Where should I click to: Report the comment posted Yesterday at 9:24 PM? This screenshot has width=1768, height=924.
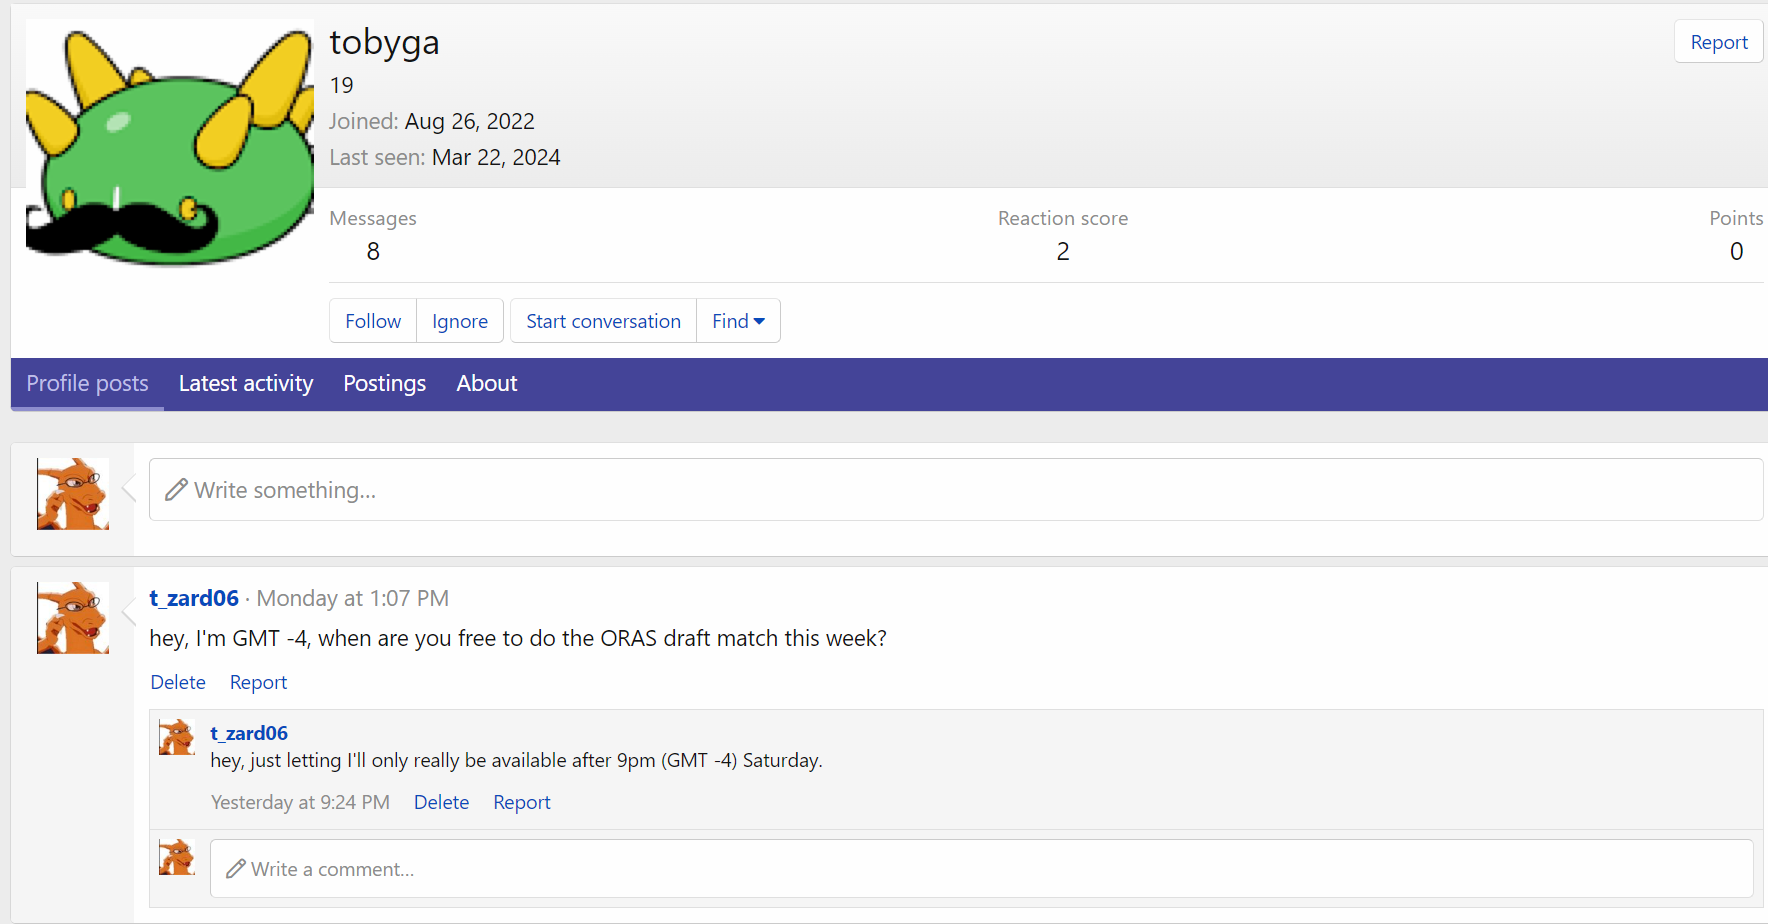click(522, 802)
